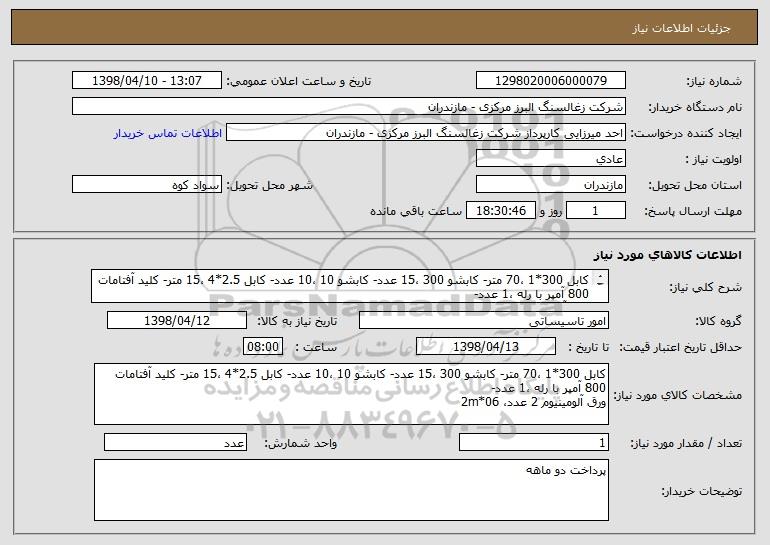The height and width of the screenshot is (545, 770).
Task: Click the time field showing 08:00
Action: [x=263, y=347]
